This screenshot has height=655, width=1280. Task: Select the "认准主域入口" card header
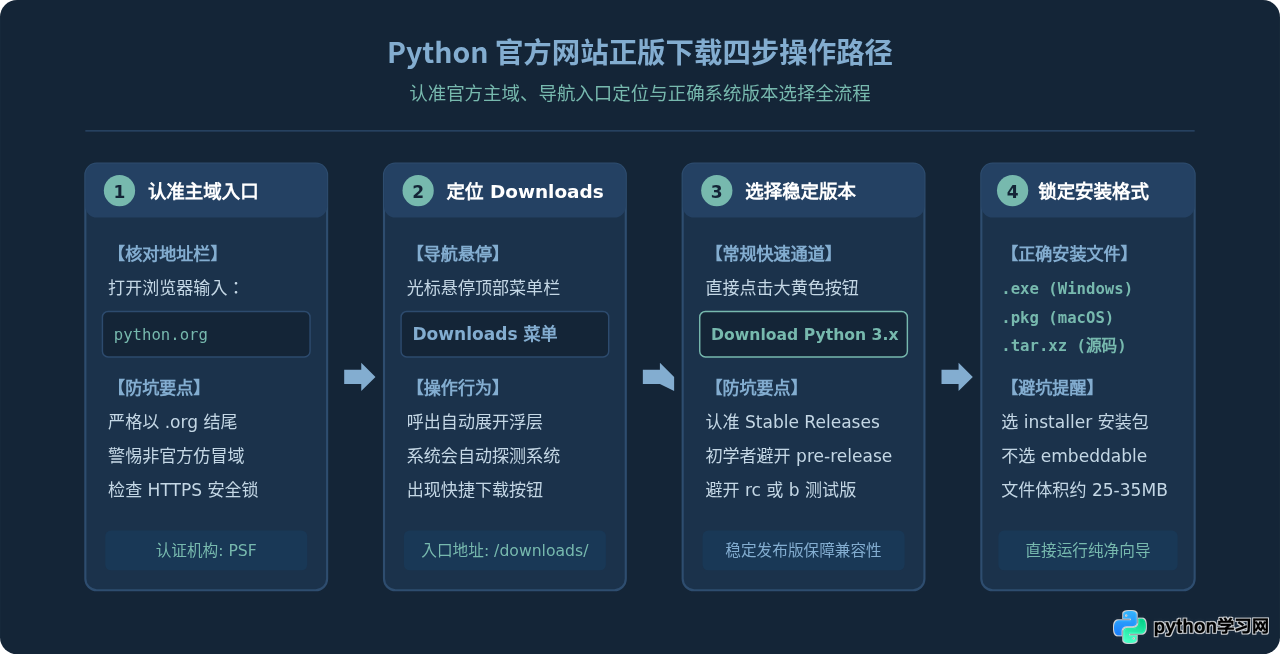coord(206,191)
